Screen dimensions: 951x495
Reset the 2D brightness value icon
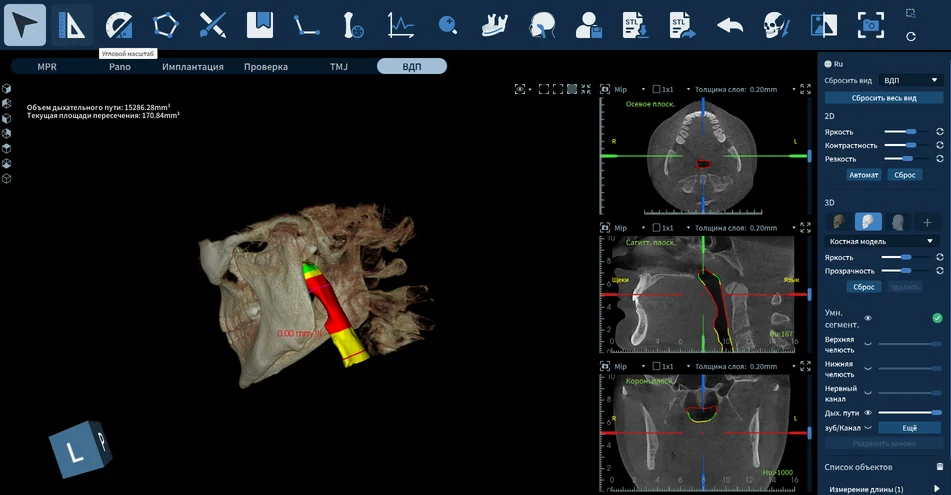pos(939,132)
